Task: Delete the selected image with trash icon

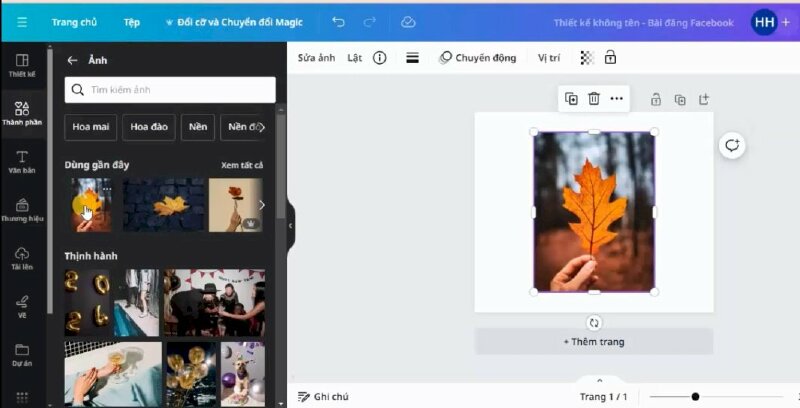Action: coord(594,98)
